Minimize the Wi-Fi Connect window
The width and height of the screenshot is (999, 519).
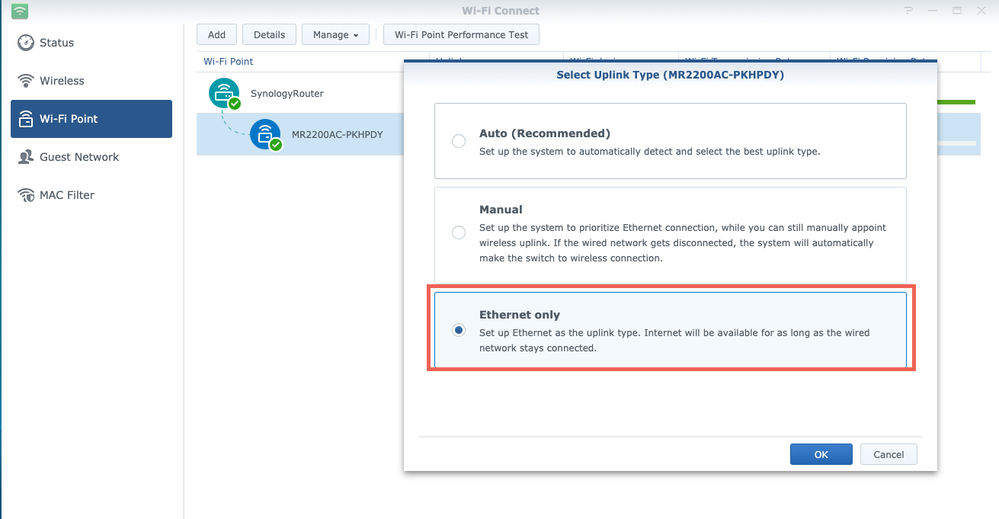pyautogui.click(x=933, y=11)
